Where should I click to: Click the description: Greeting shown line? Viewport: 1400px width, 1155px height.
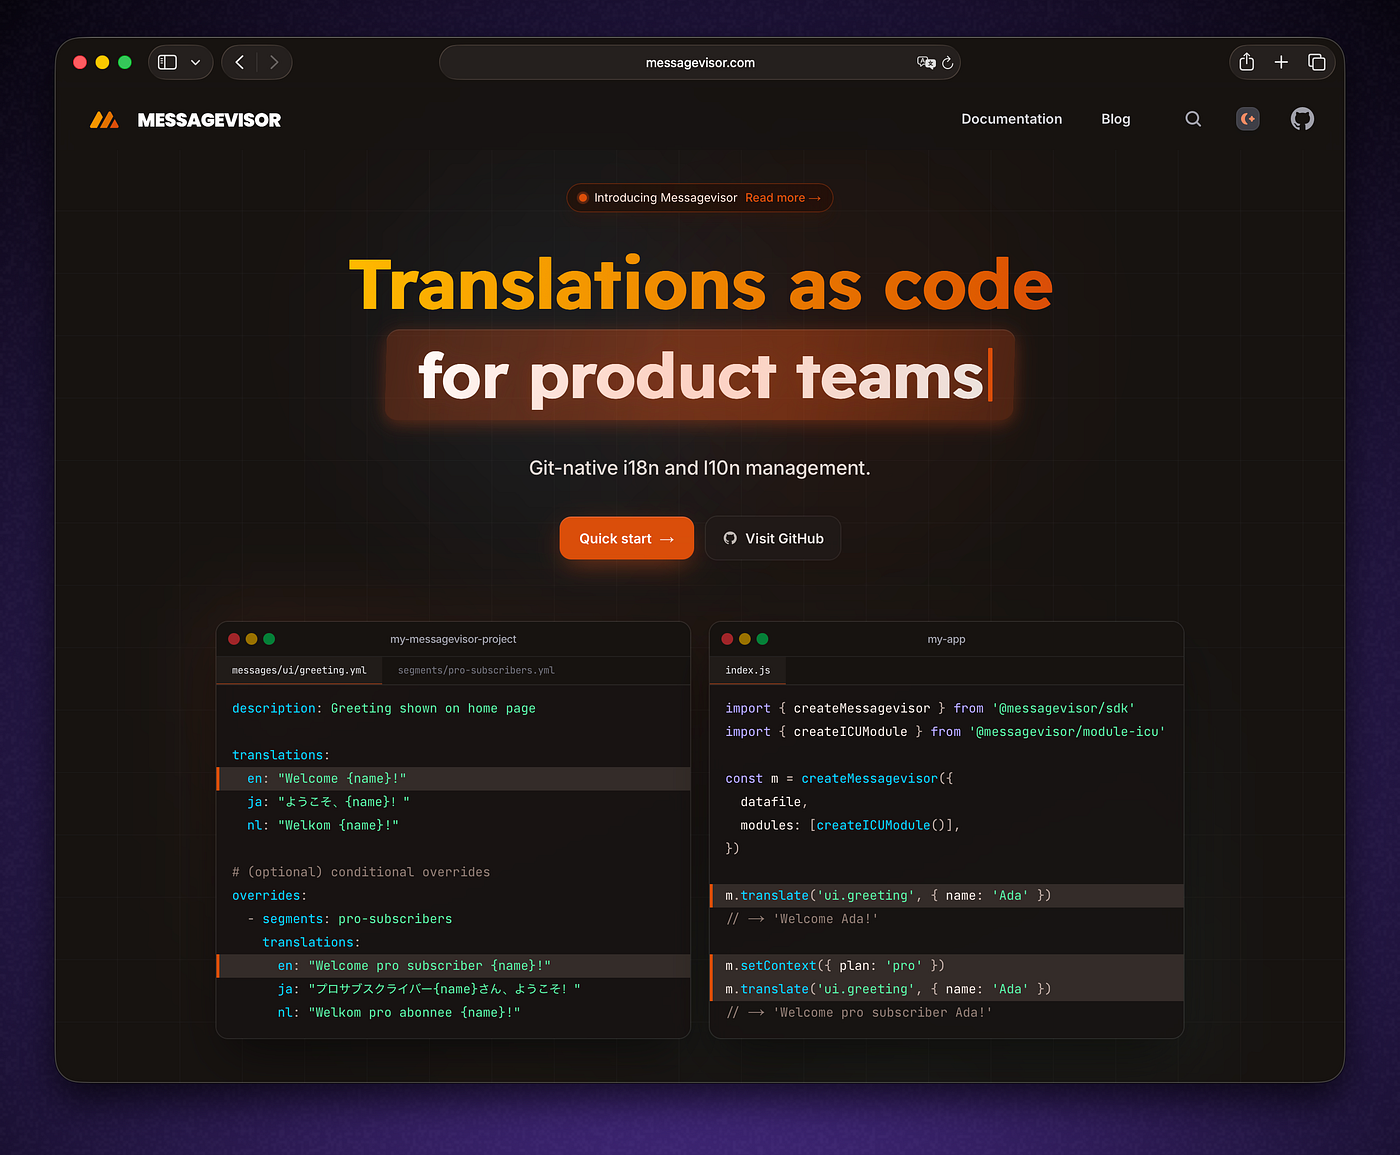point(384,708)
